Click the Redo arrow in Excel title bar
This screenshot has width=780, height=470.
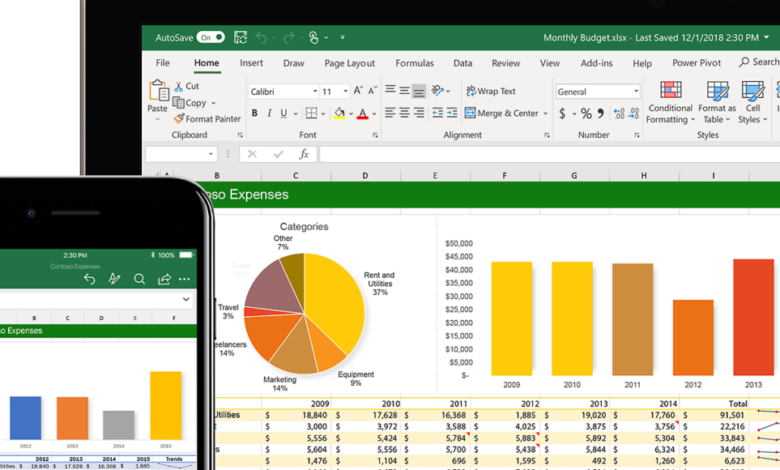(289, 37)
